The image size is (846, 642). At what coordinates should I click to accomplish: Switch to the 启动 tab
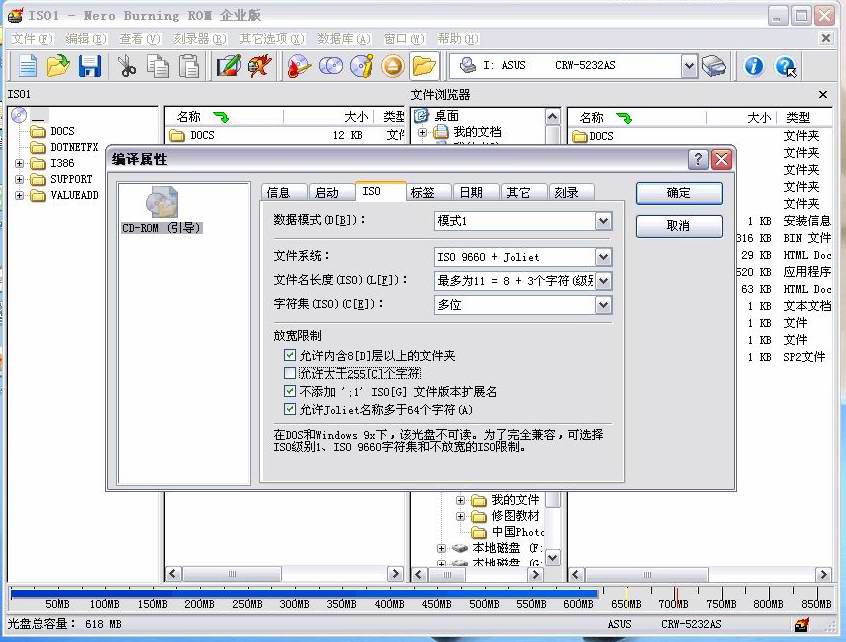coord(331,193)
